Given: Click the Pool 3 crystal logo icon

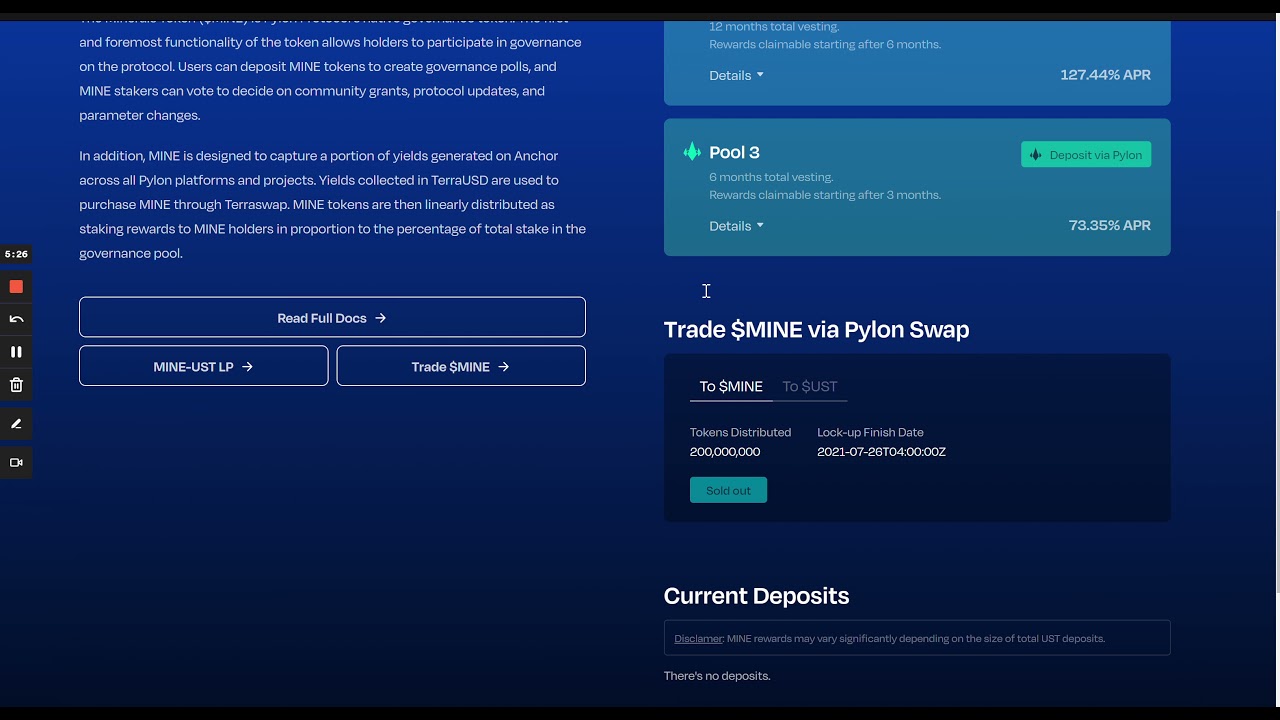Looking at the screenshot, I should 692,152.
